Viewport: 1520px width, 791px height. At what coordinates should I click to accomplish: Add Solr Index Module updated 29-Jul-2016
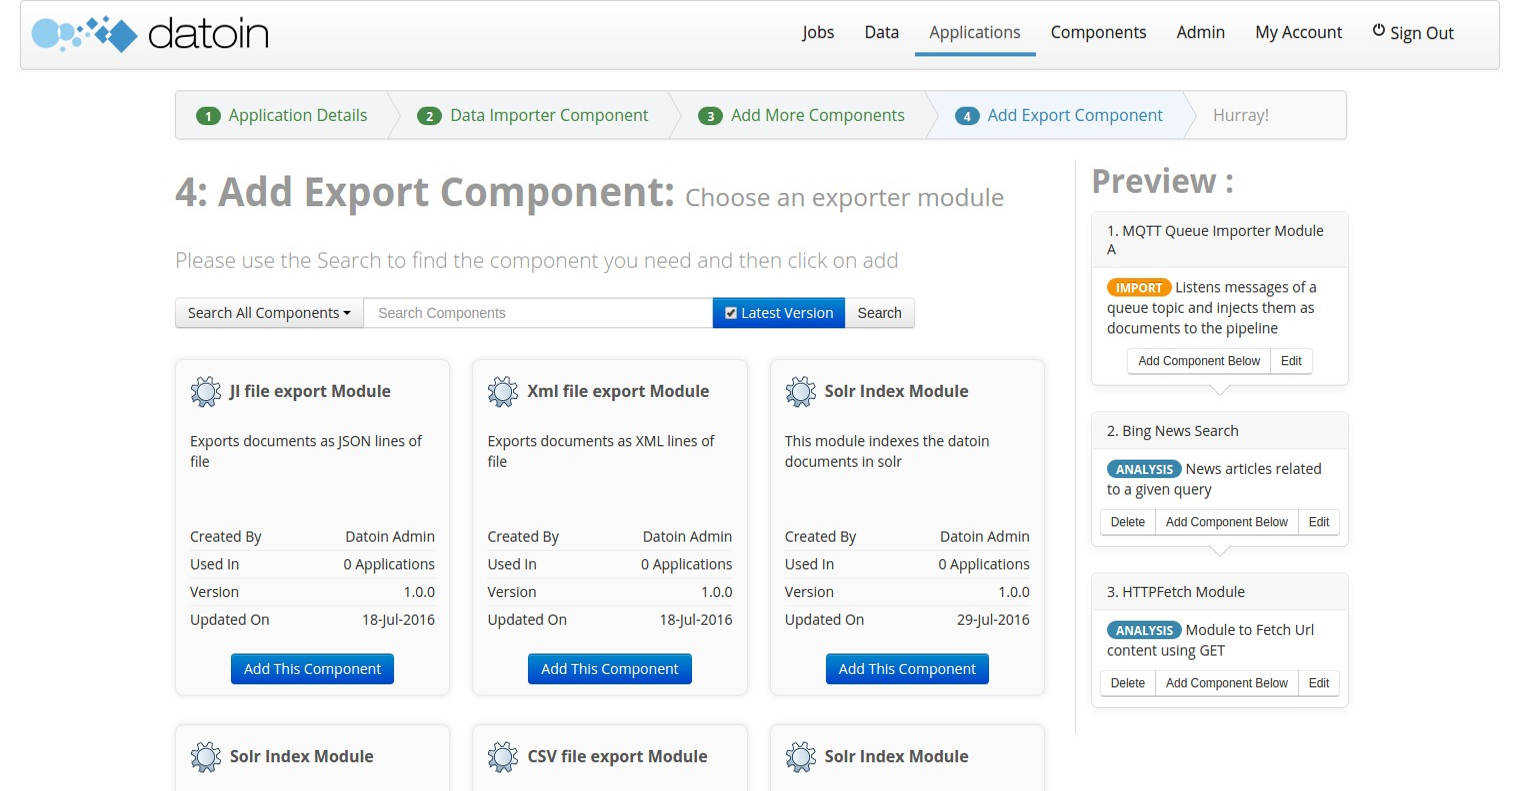[x=907, y=669]
